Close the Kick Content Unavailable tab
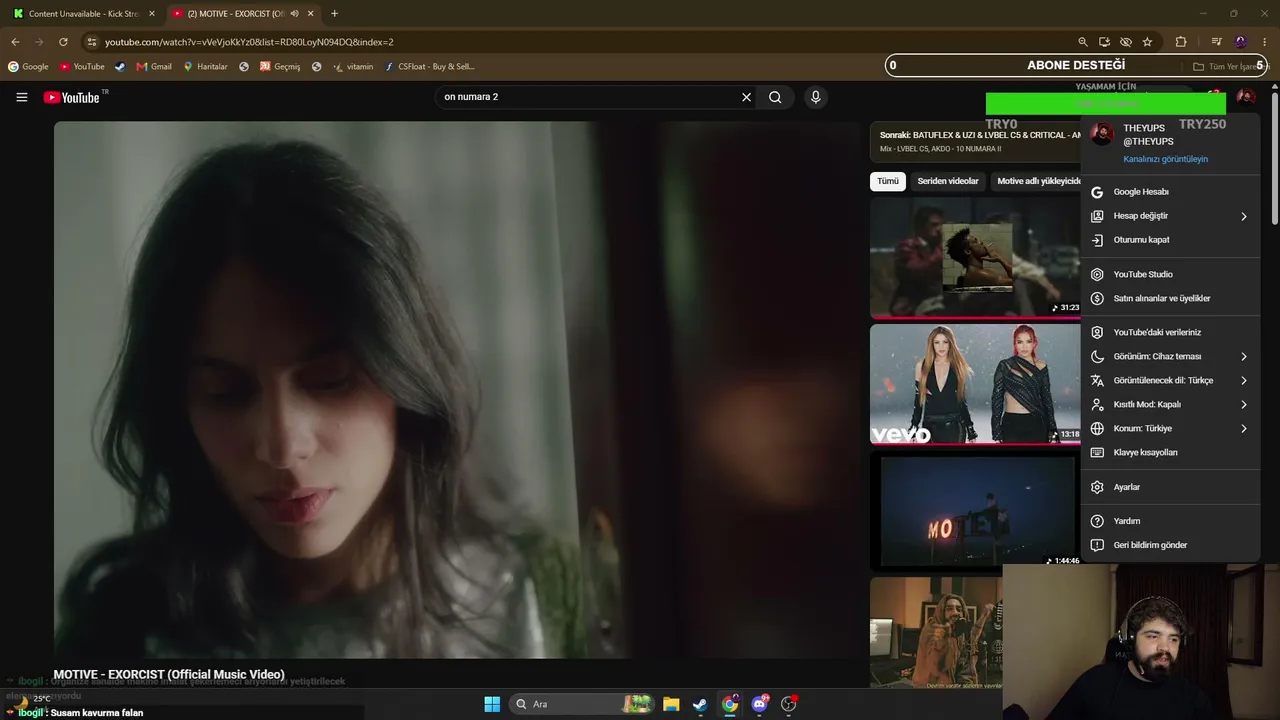This screenshot has height=720, width=1280. [152, 14]
